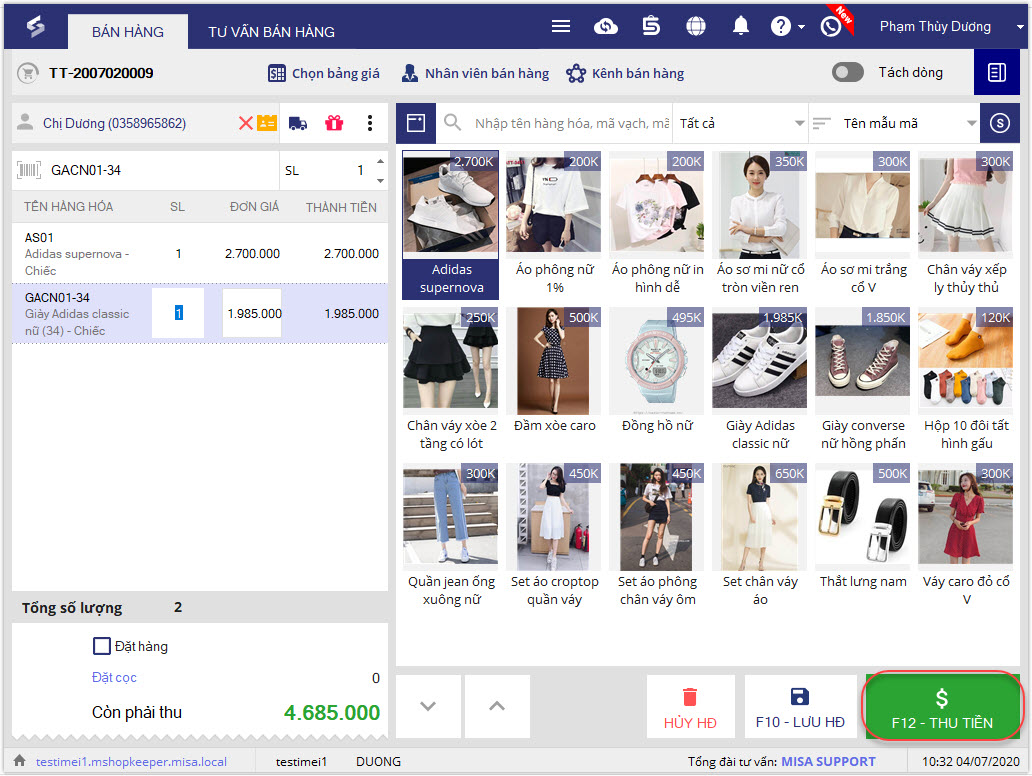Screen dimensions: 1032x776
Task: Open Kênh bán hàng
Action: 625,73
